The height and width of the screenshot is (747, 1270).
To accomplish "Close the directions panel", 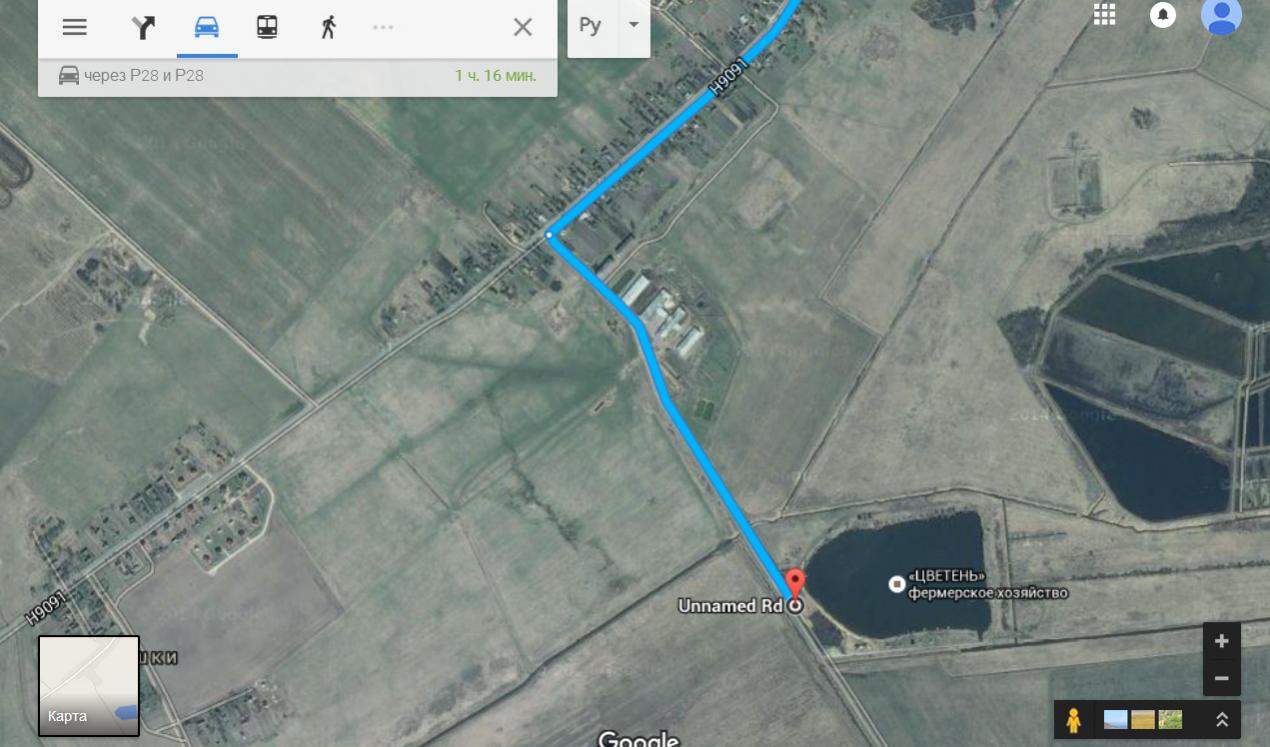I will [523, 27].
